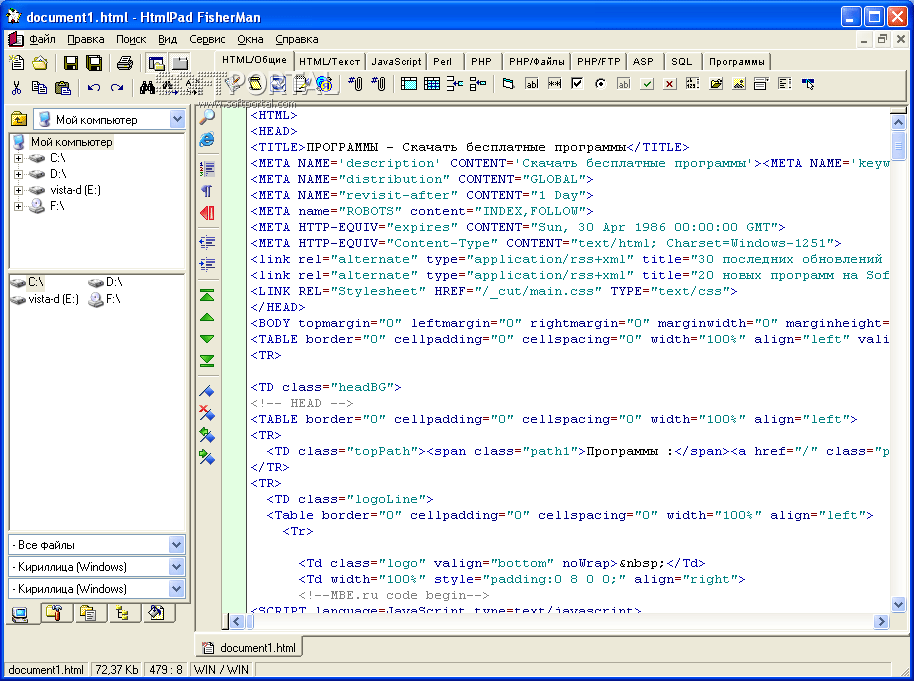Click the horizontal scroll right arrow in the editor
The image size is (914, 681).
tap(881, 622)
